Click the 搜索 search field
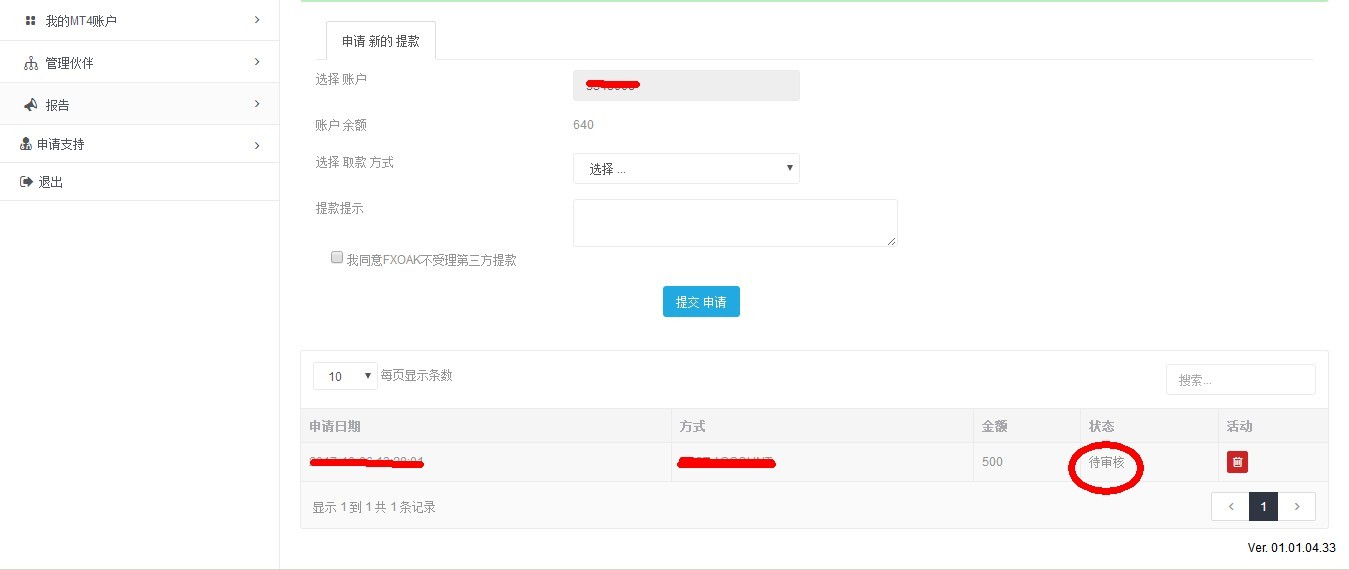The width and height of the screenshot is (1349, 570). [1240, 380]
